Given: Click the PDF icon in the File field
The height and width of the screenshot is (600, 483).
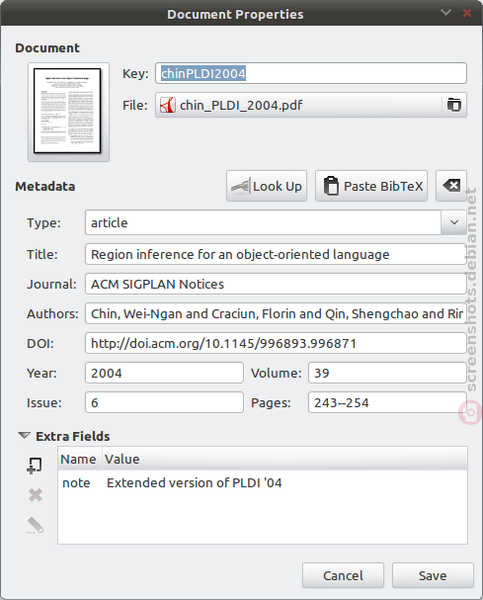Looking at the screenshot, I should [168, 105].
